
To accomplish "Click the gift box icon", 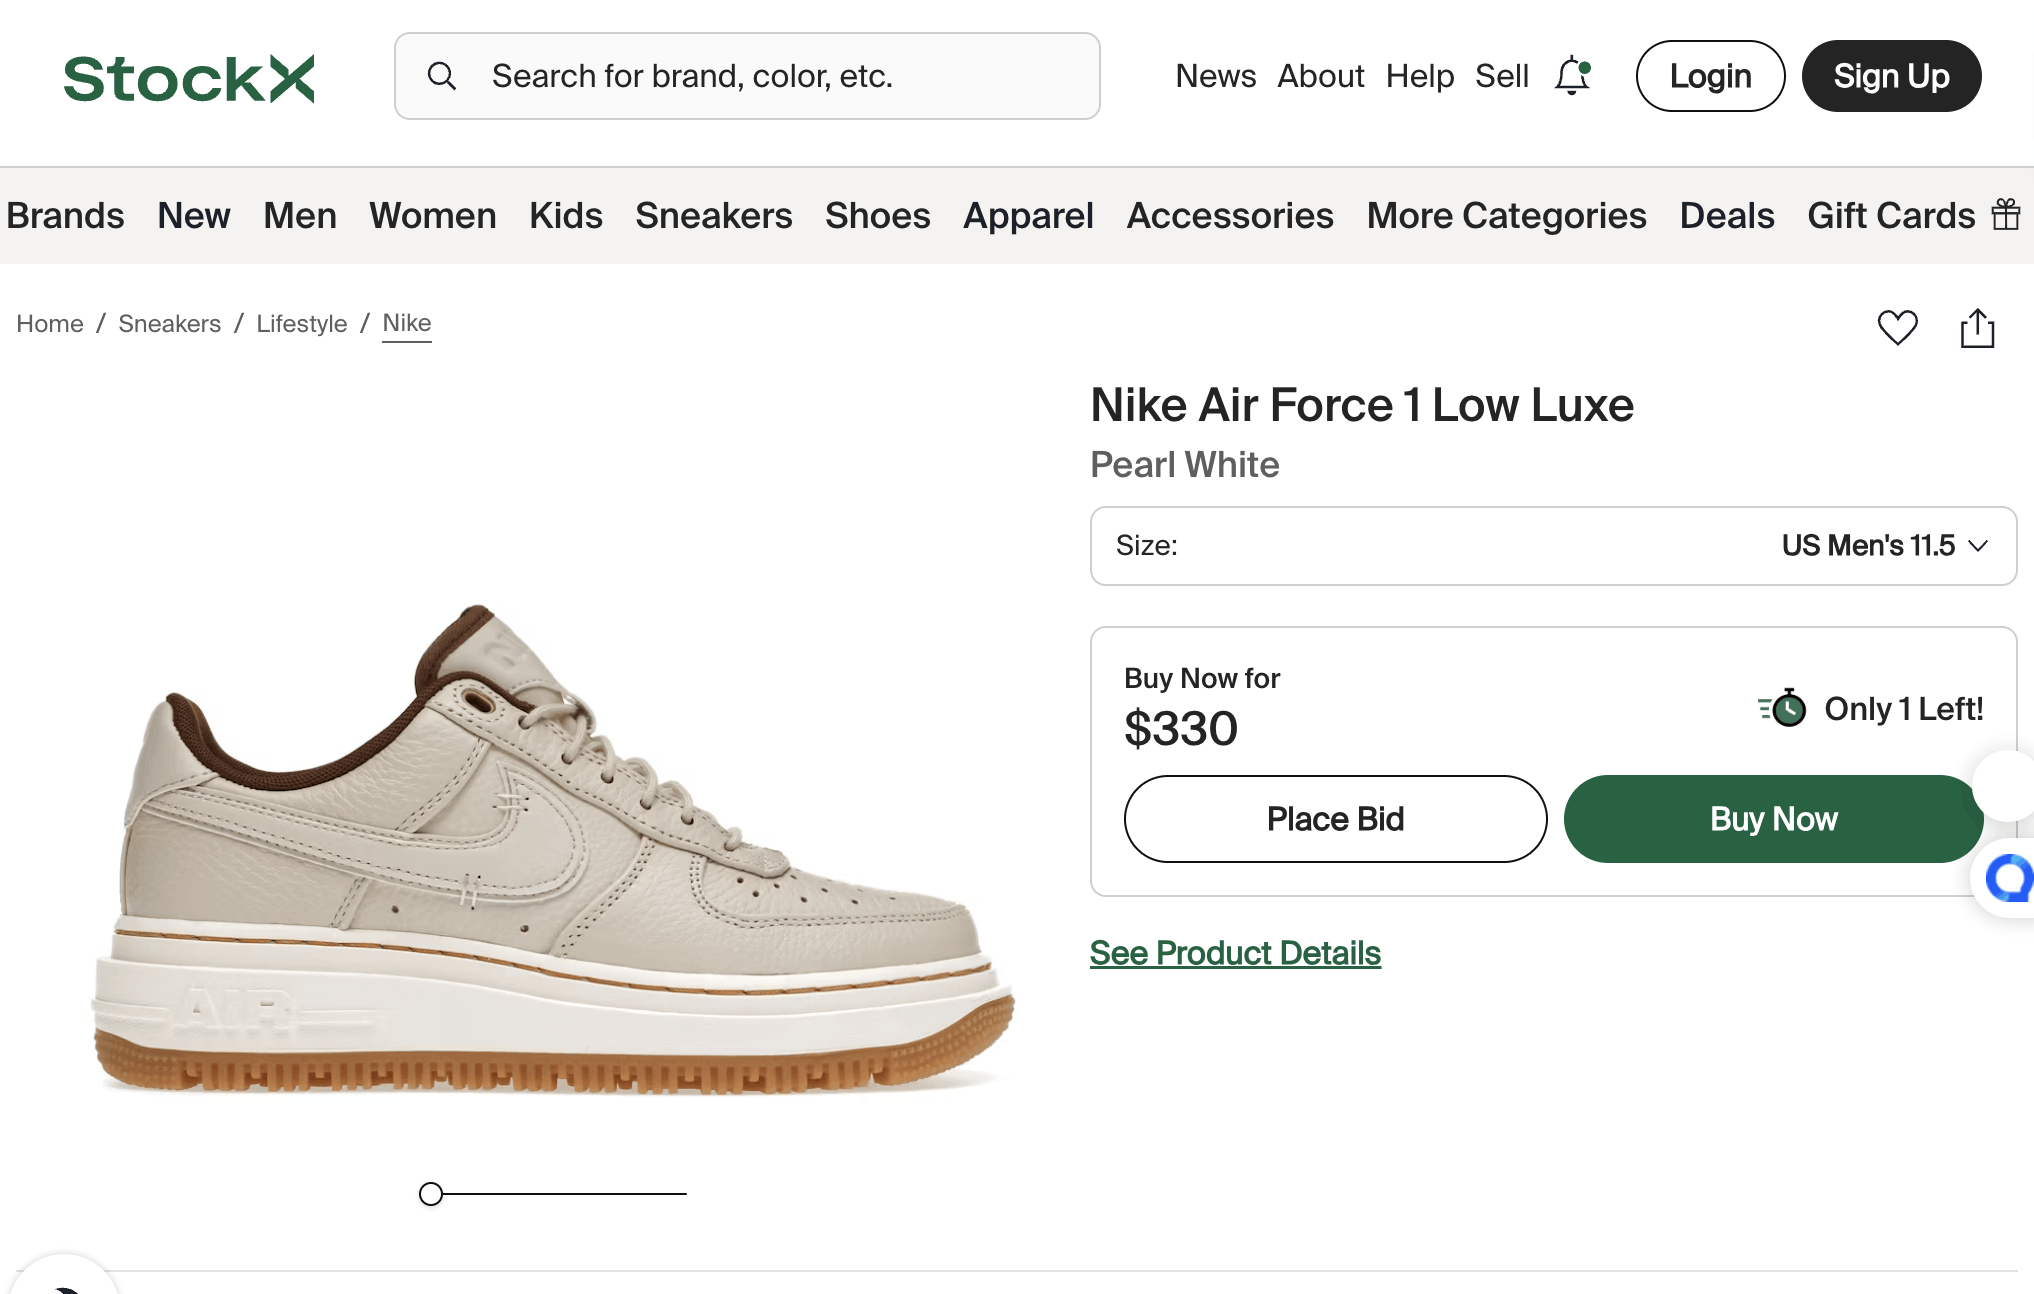I will pyautogui.click(x=2006, y=215).
